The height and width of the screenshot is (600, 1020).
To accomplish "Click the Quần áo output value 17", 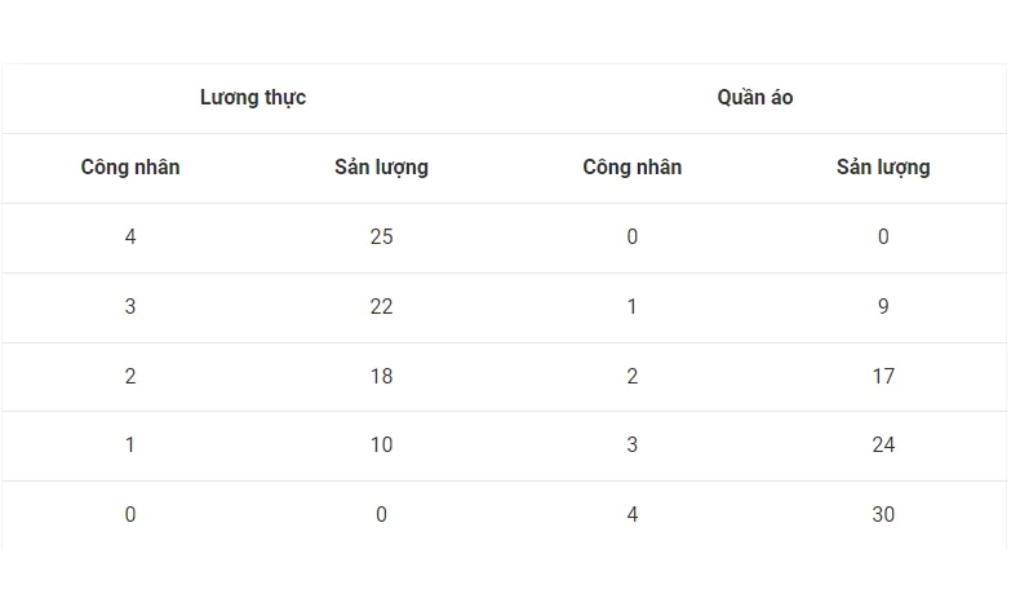I will [883, 376].
